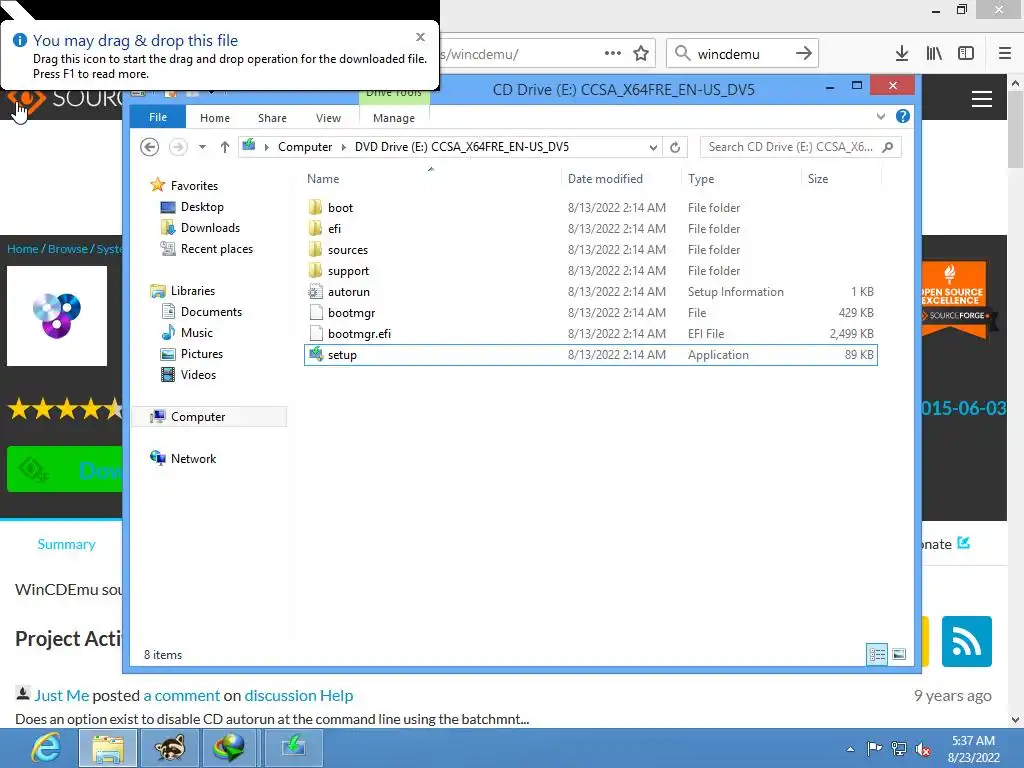
Task: Sort files by Date modified column
Action: [x=605, y=178]
